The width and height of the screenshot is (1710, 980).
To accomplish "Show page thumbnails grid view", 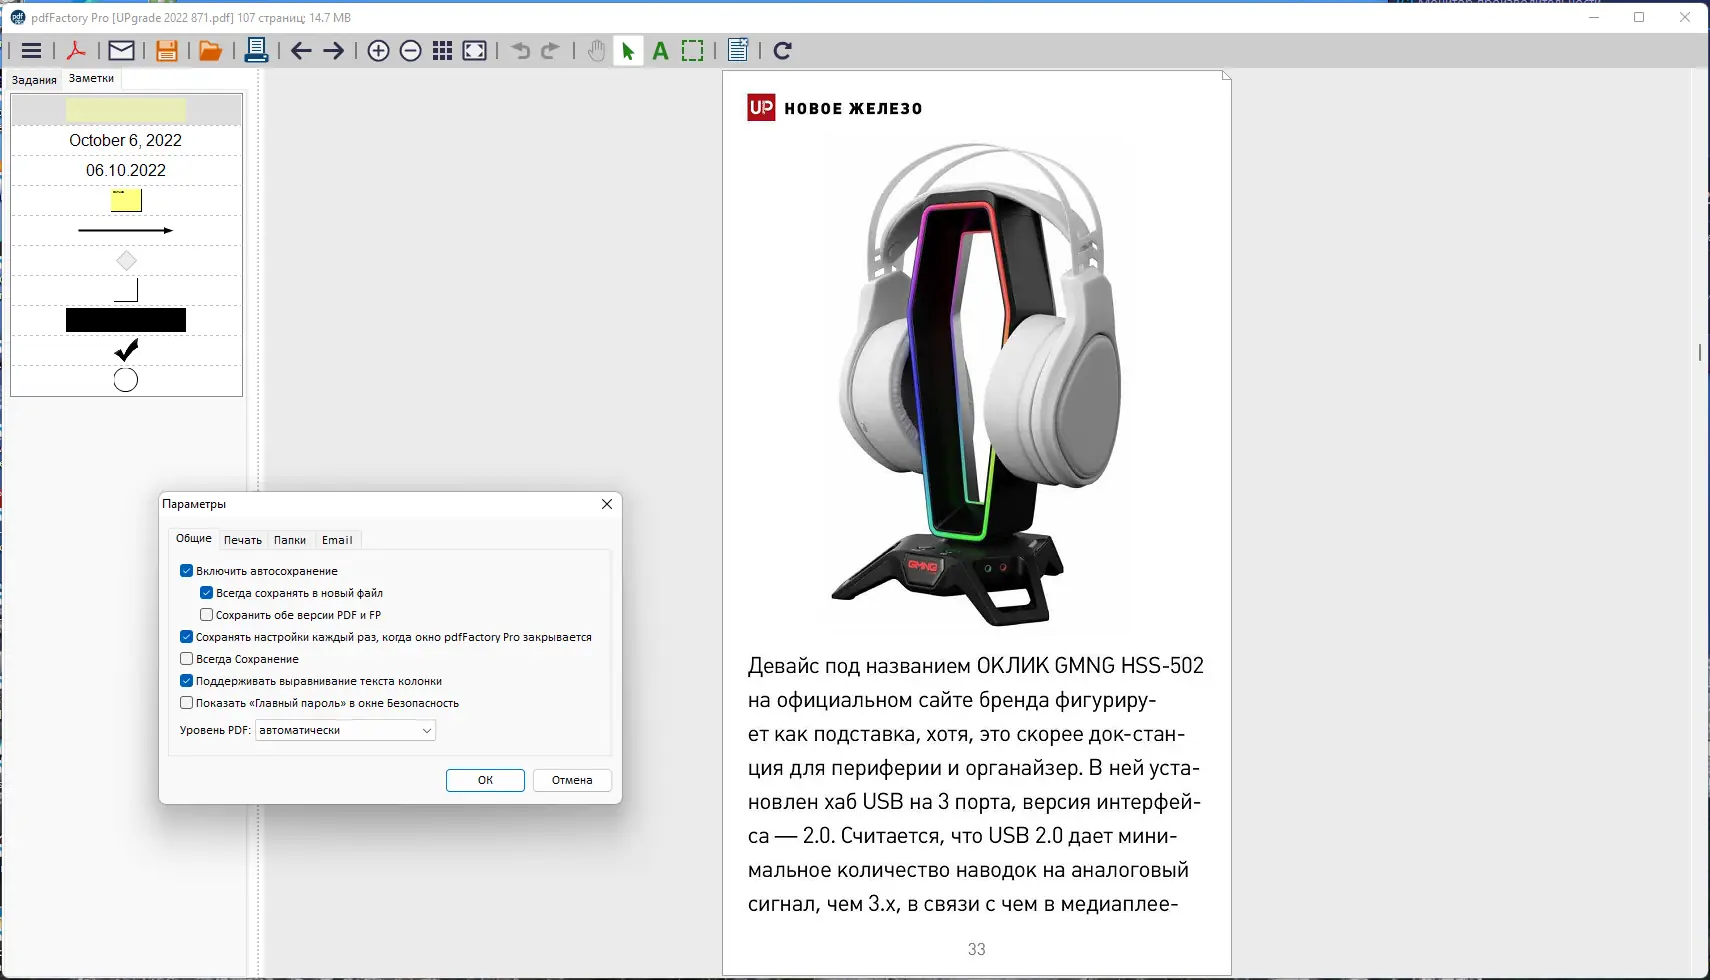I will pos(442,51).
